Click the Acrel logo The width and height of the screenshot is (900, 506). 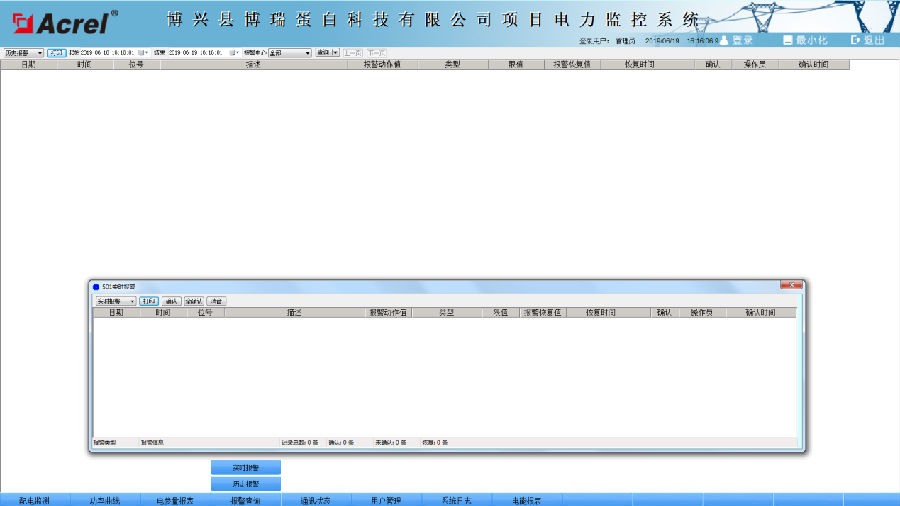(x=65, y=23)
